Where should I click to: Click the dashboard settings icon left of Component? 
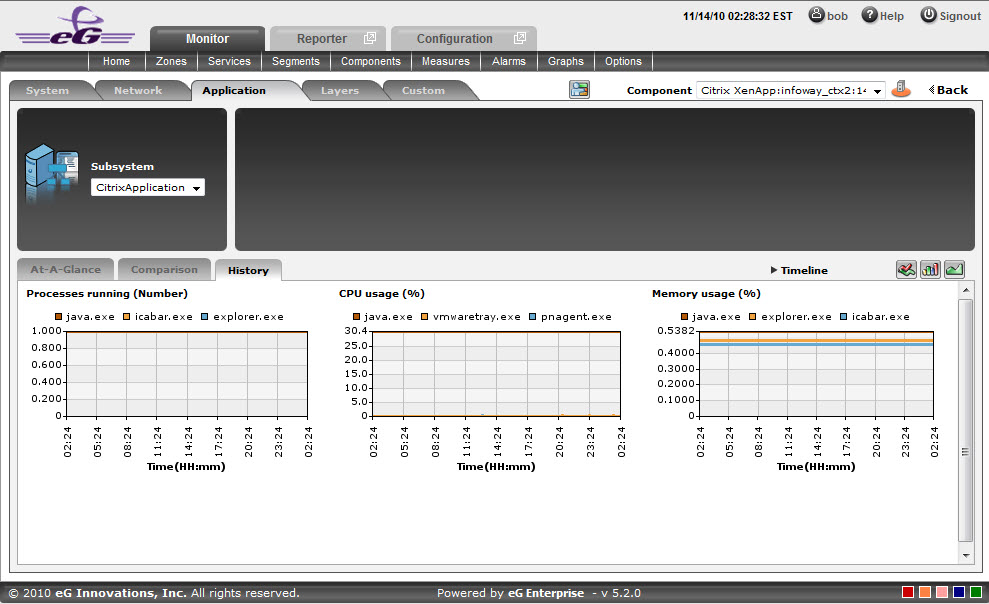pyautogui.click(x=579, y=90)
